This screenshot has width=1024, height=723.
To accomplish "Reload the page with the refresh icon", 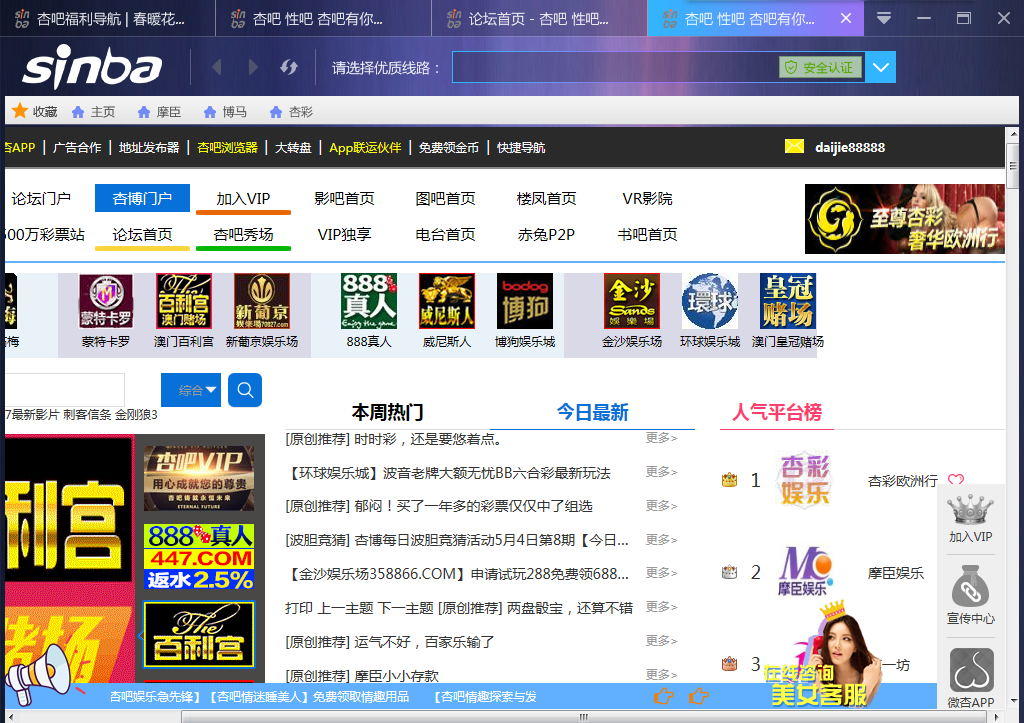I will click(x=289, y=67).
